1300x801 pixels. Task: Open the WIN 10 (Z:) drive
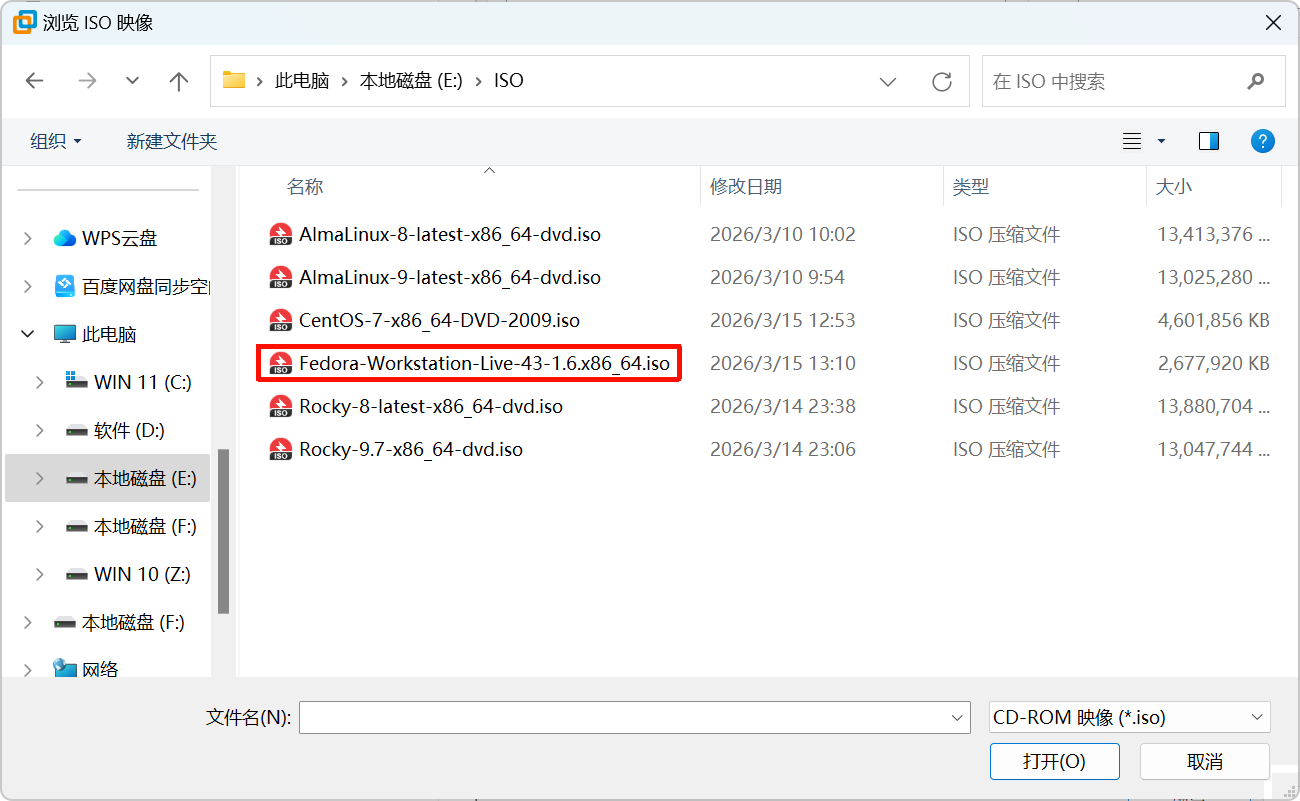[x=142, y=574]
